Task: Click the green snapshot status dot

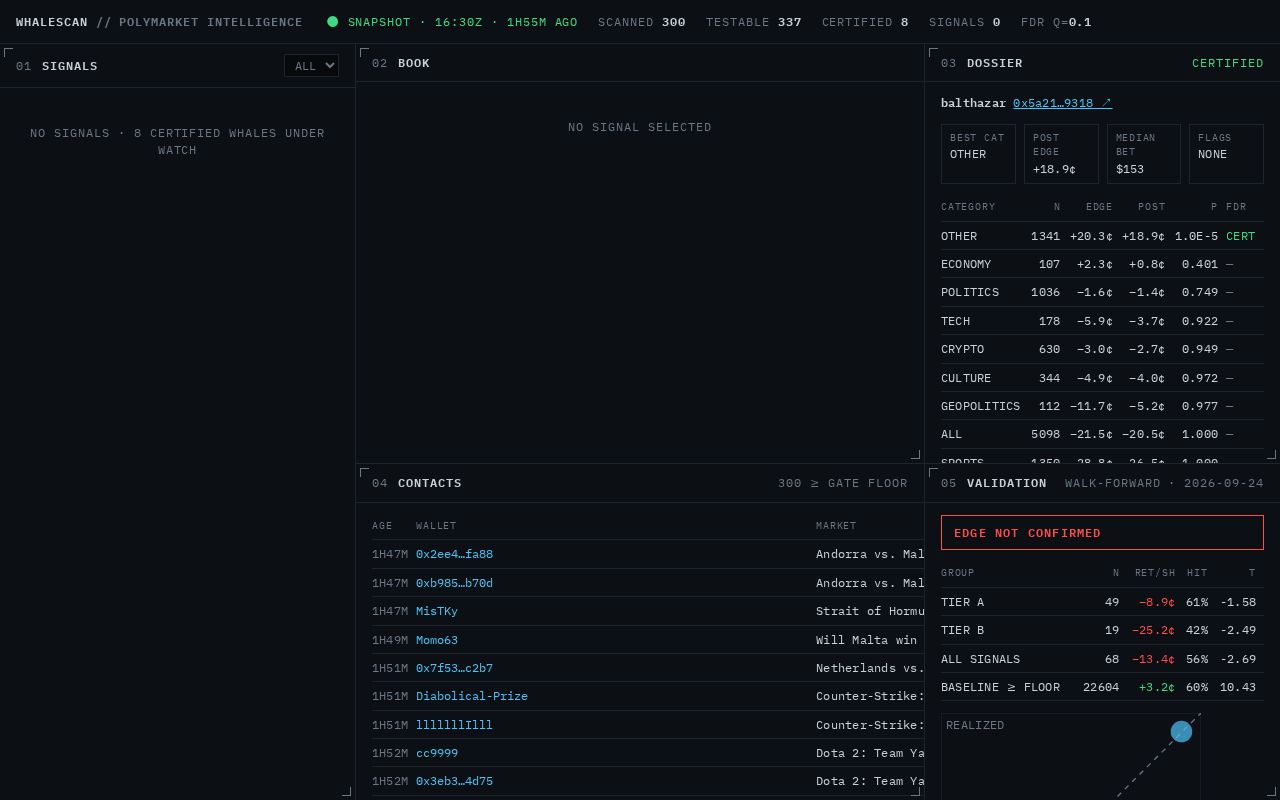Action: (x=332, y=22)
